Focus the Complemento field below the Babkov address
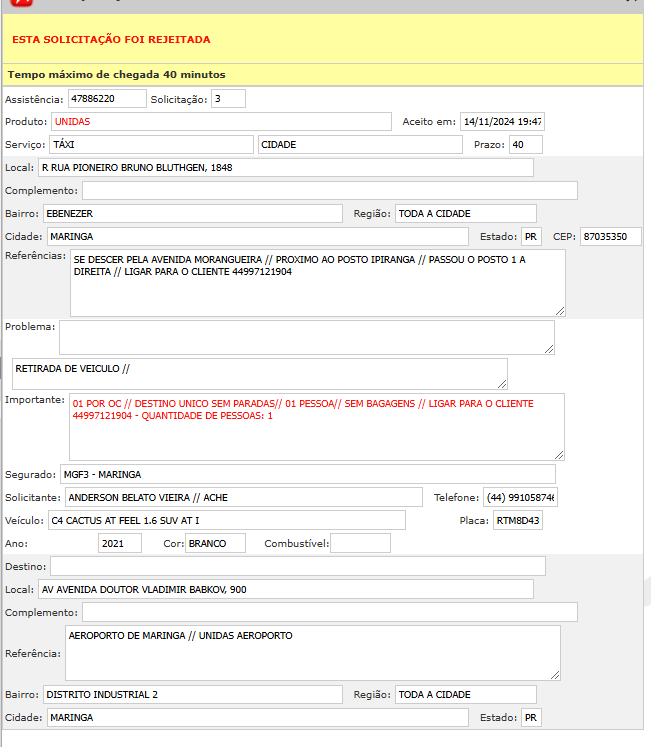Image resolution: width=651 pixels, height=747 pixels. [x=330, y=613]
